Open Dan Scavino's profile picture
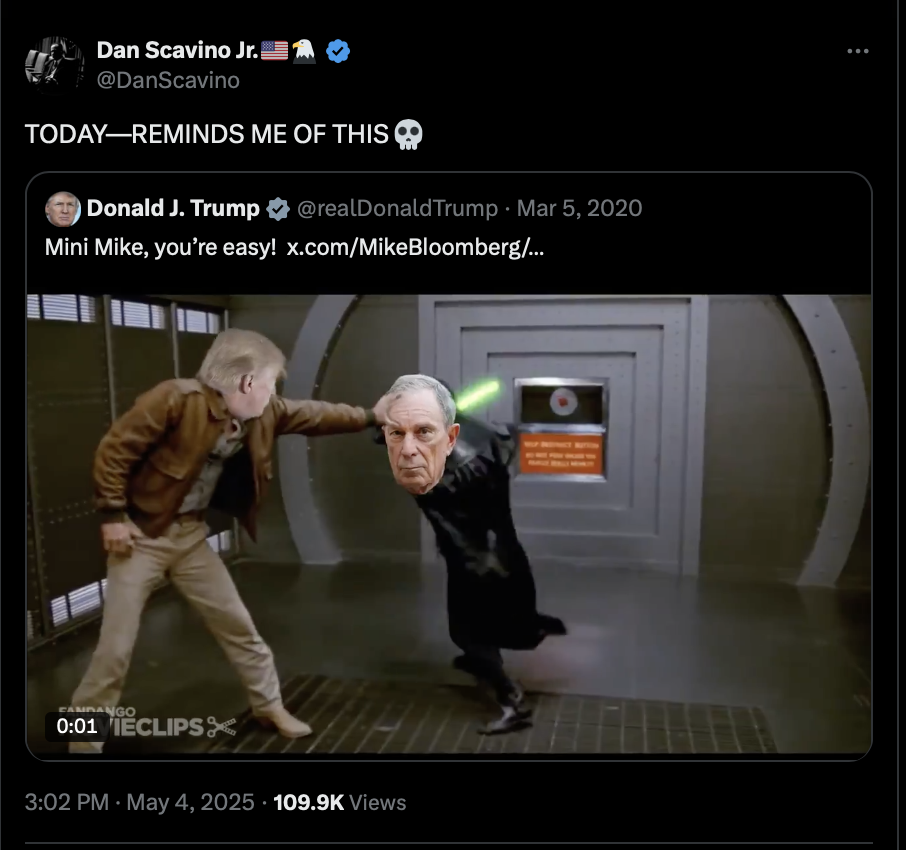Screen dimensions: 906x850 click(x=54, y=64)
